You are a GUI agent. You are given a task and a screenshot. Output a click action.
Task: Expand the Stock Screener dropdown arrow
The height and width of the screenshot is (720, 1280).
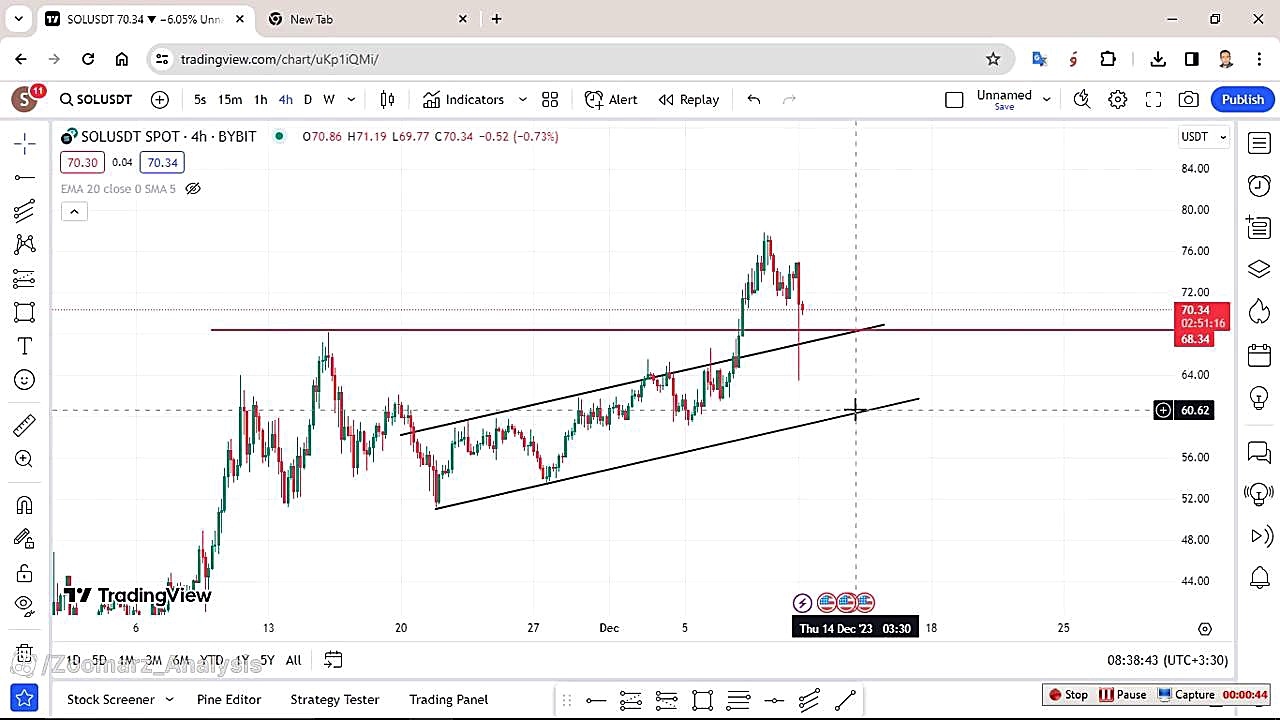pyautogui.click(x=169, y=699)
